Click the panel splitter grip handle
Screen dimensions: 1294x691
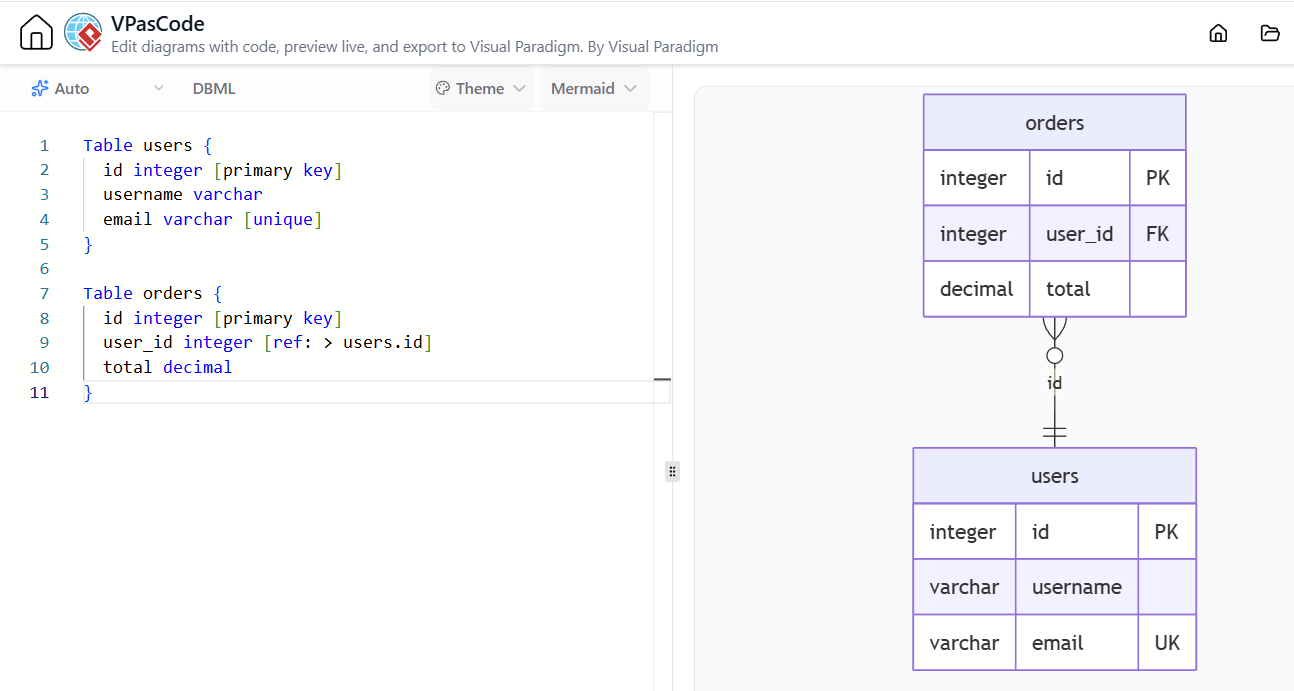click(x=672, y=471)
